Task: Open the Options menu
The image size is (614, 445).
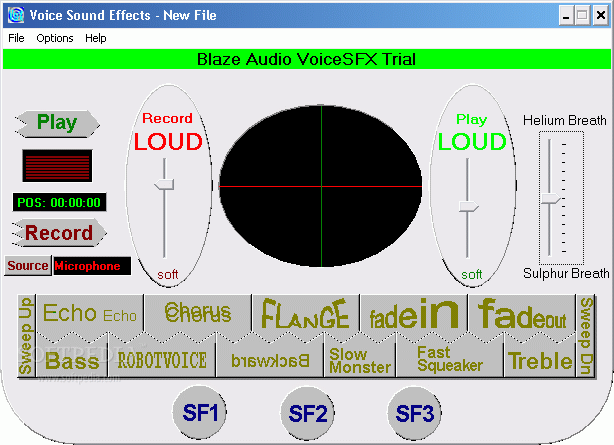Action: 55,38
